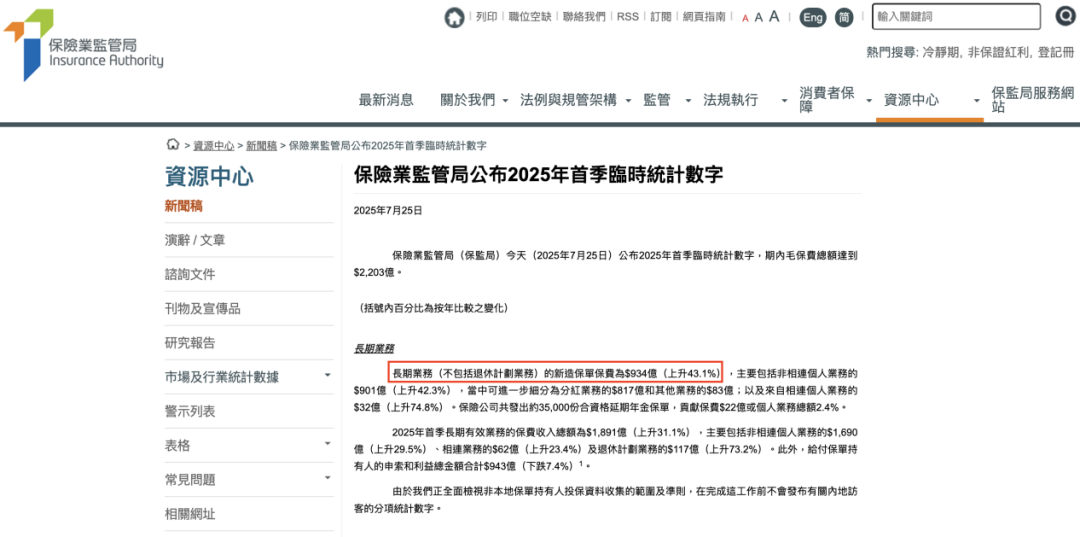Click the breadcrumb home icon
This screenshot has height=537, width=1080.
(172, 145)
